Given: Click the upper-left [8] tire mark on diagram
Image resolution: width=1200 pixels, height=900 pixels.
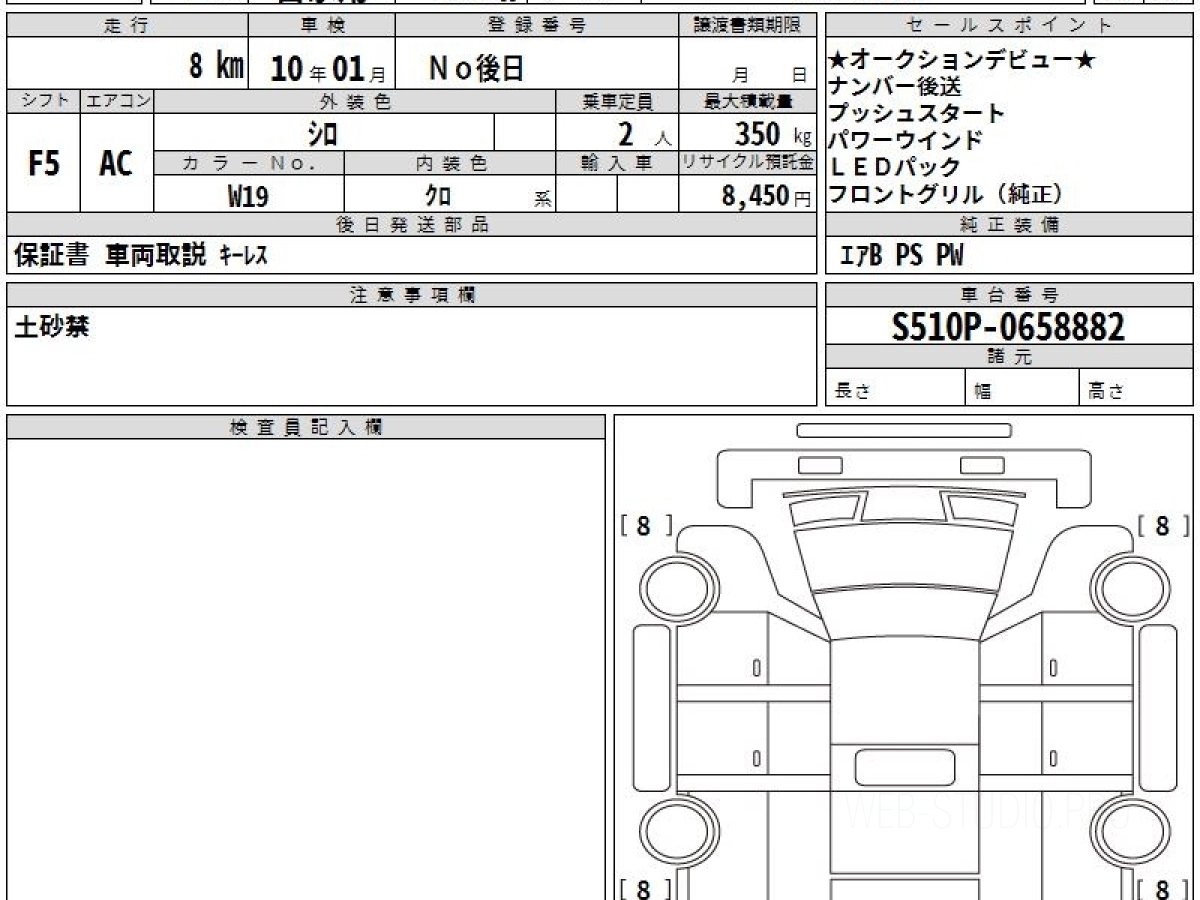Looking at the screenshot, I should click(x=645, y=526).
